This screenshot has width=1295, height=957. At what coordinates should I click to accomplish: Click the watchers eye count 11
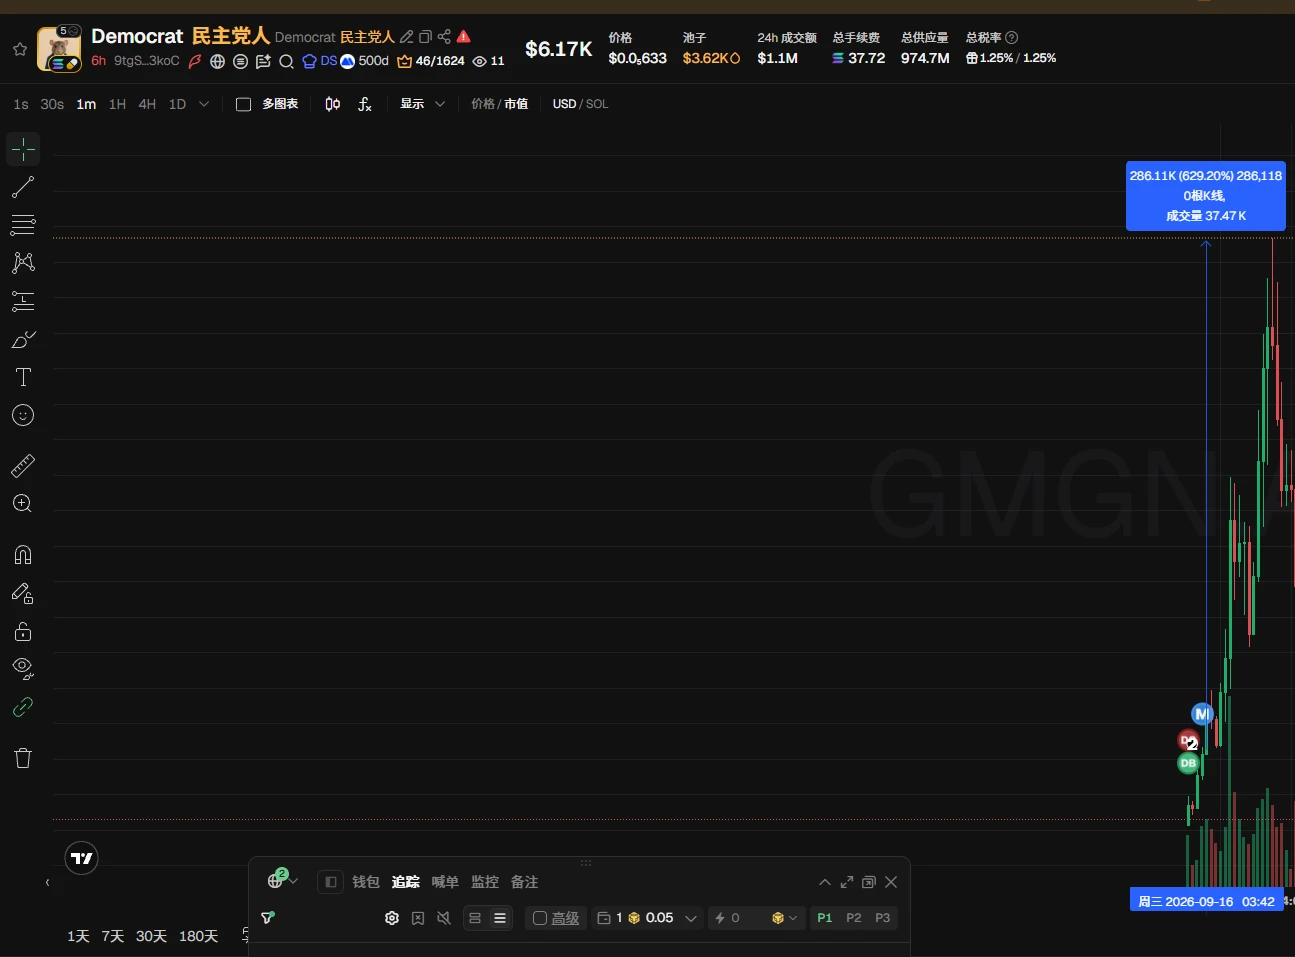488,61
